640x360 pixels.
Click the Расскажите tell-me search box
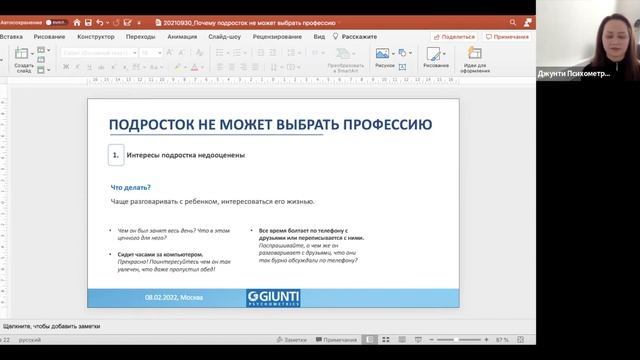tap(355, 37)
